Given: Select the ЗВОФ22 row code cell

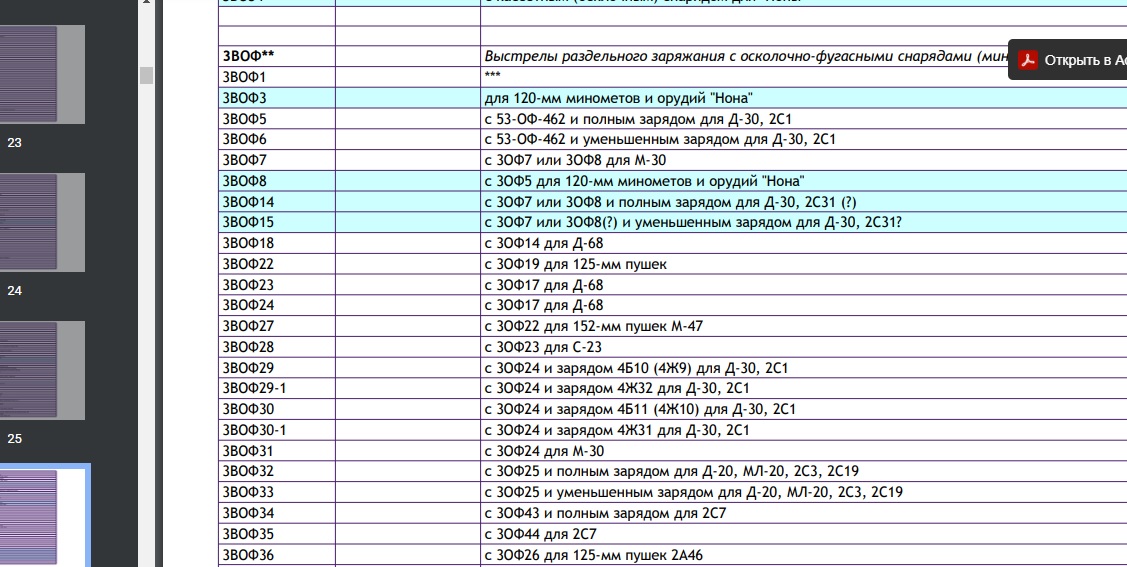Looking at the screenshot, I should pos(248,264).
